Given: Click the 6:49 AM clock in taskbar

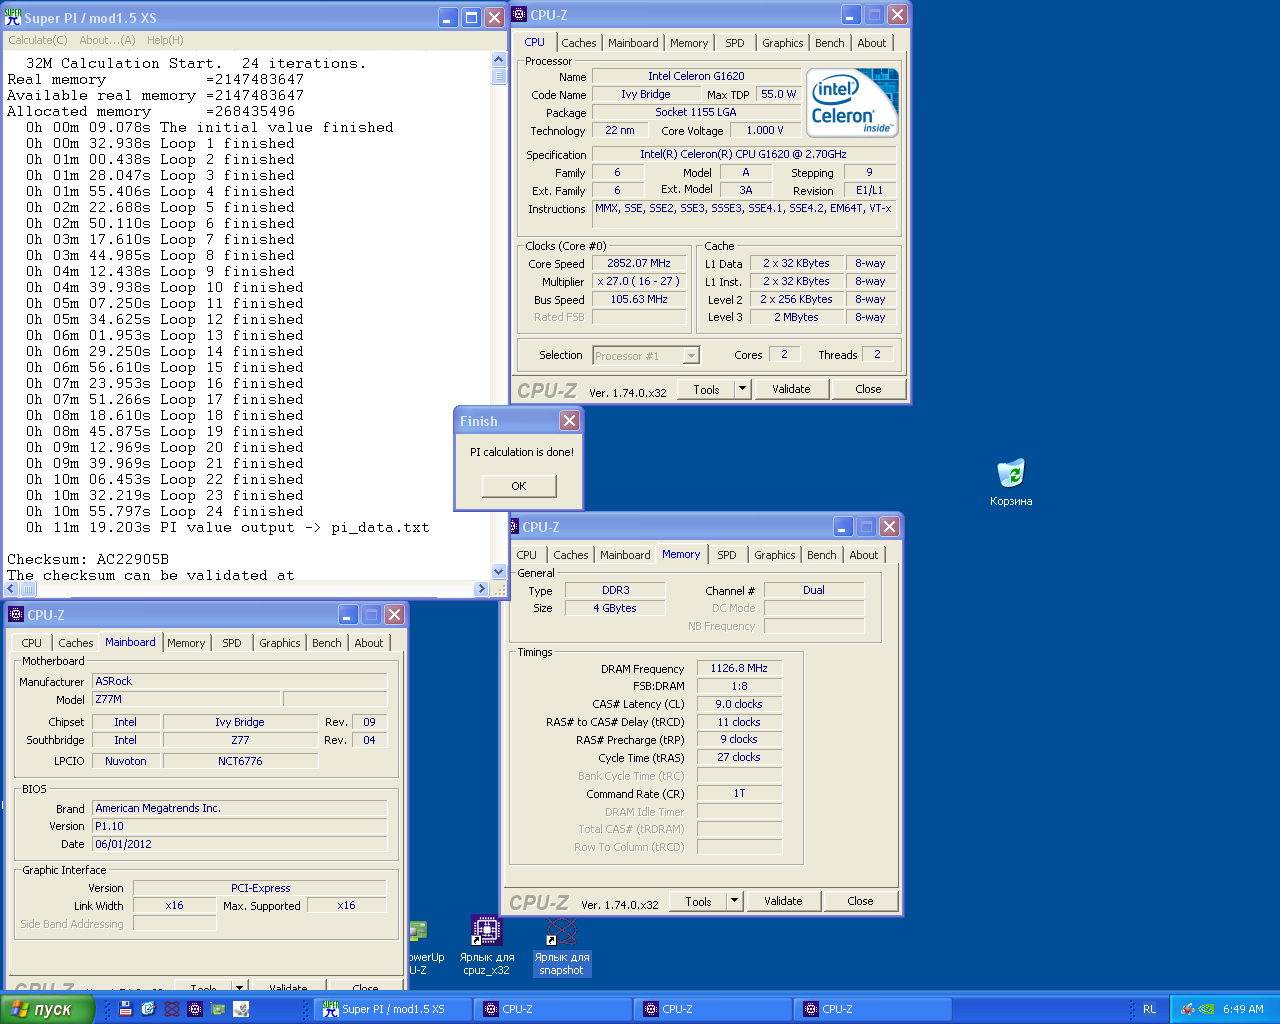Looking at the screenshot, I should pos(1243,1009).
